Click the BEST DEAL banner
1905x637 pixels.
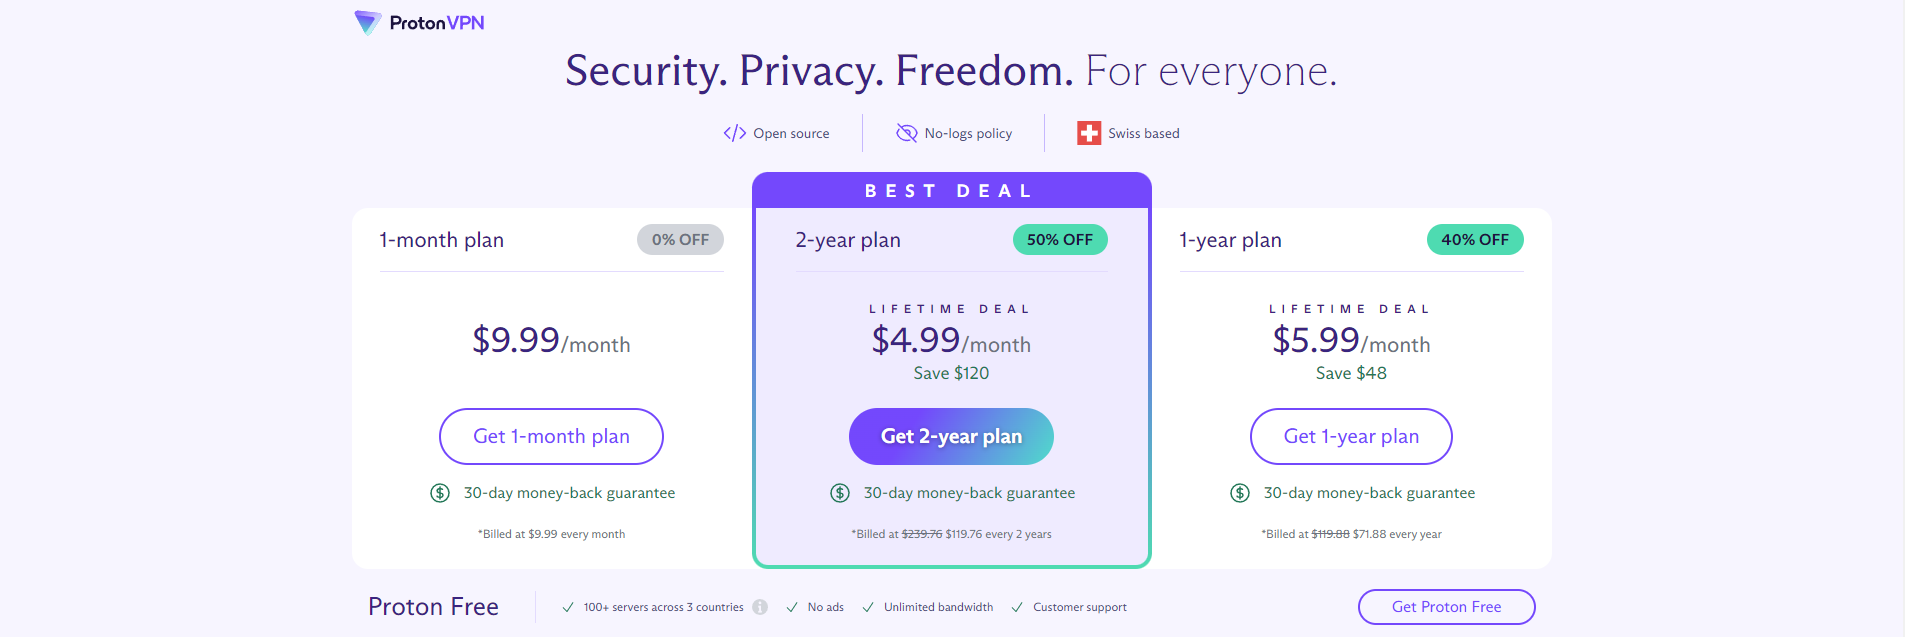tap(951, 191)
